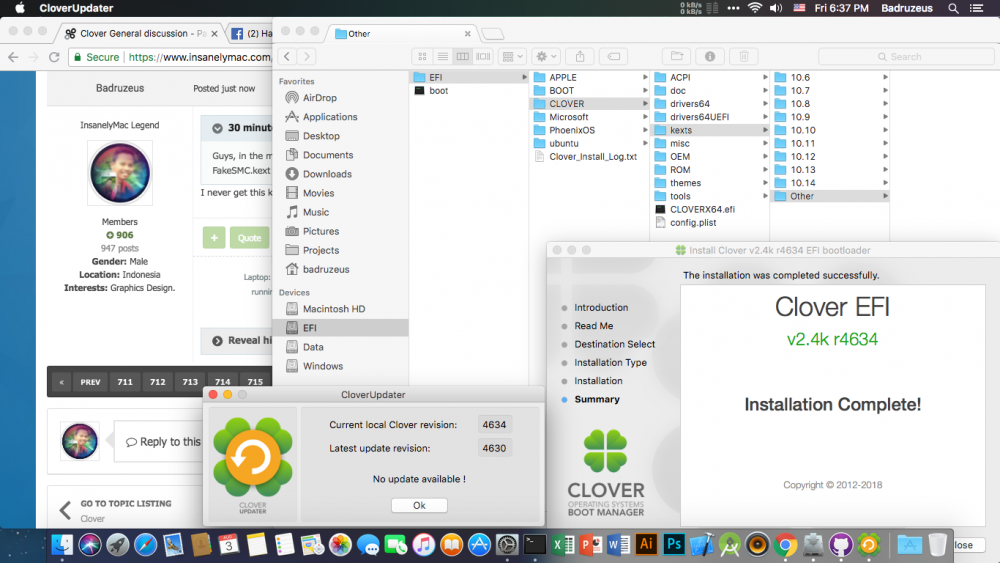Switch Finder to cover flow view
The height and width of the screenshot is (563, 1000).
coord(483,57)
